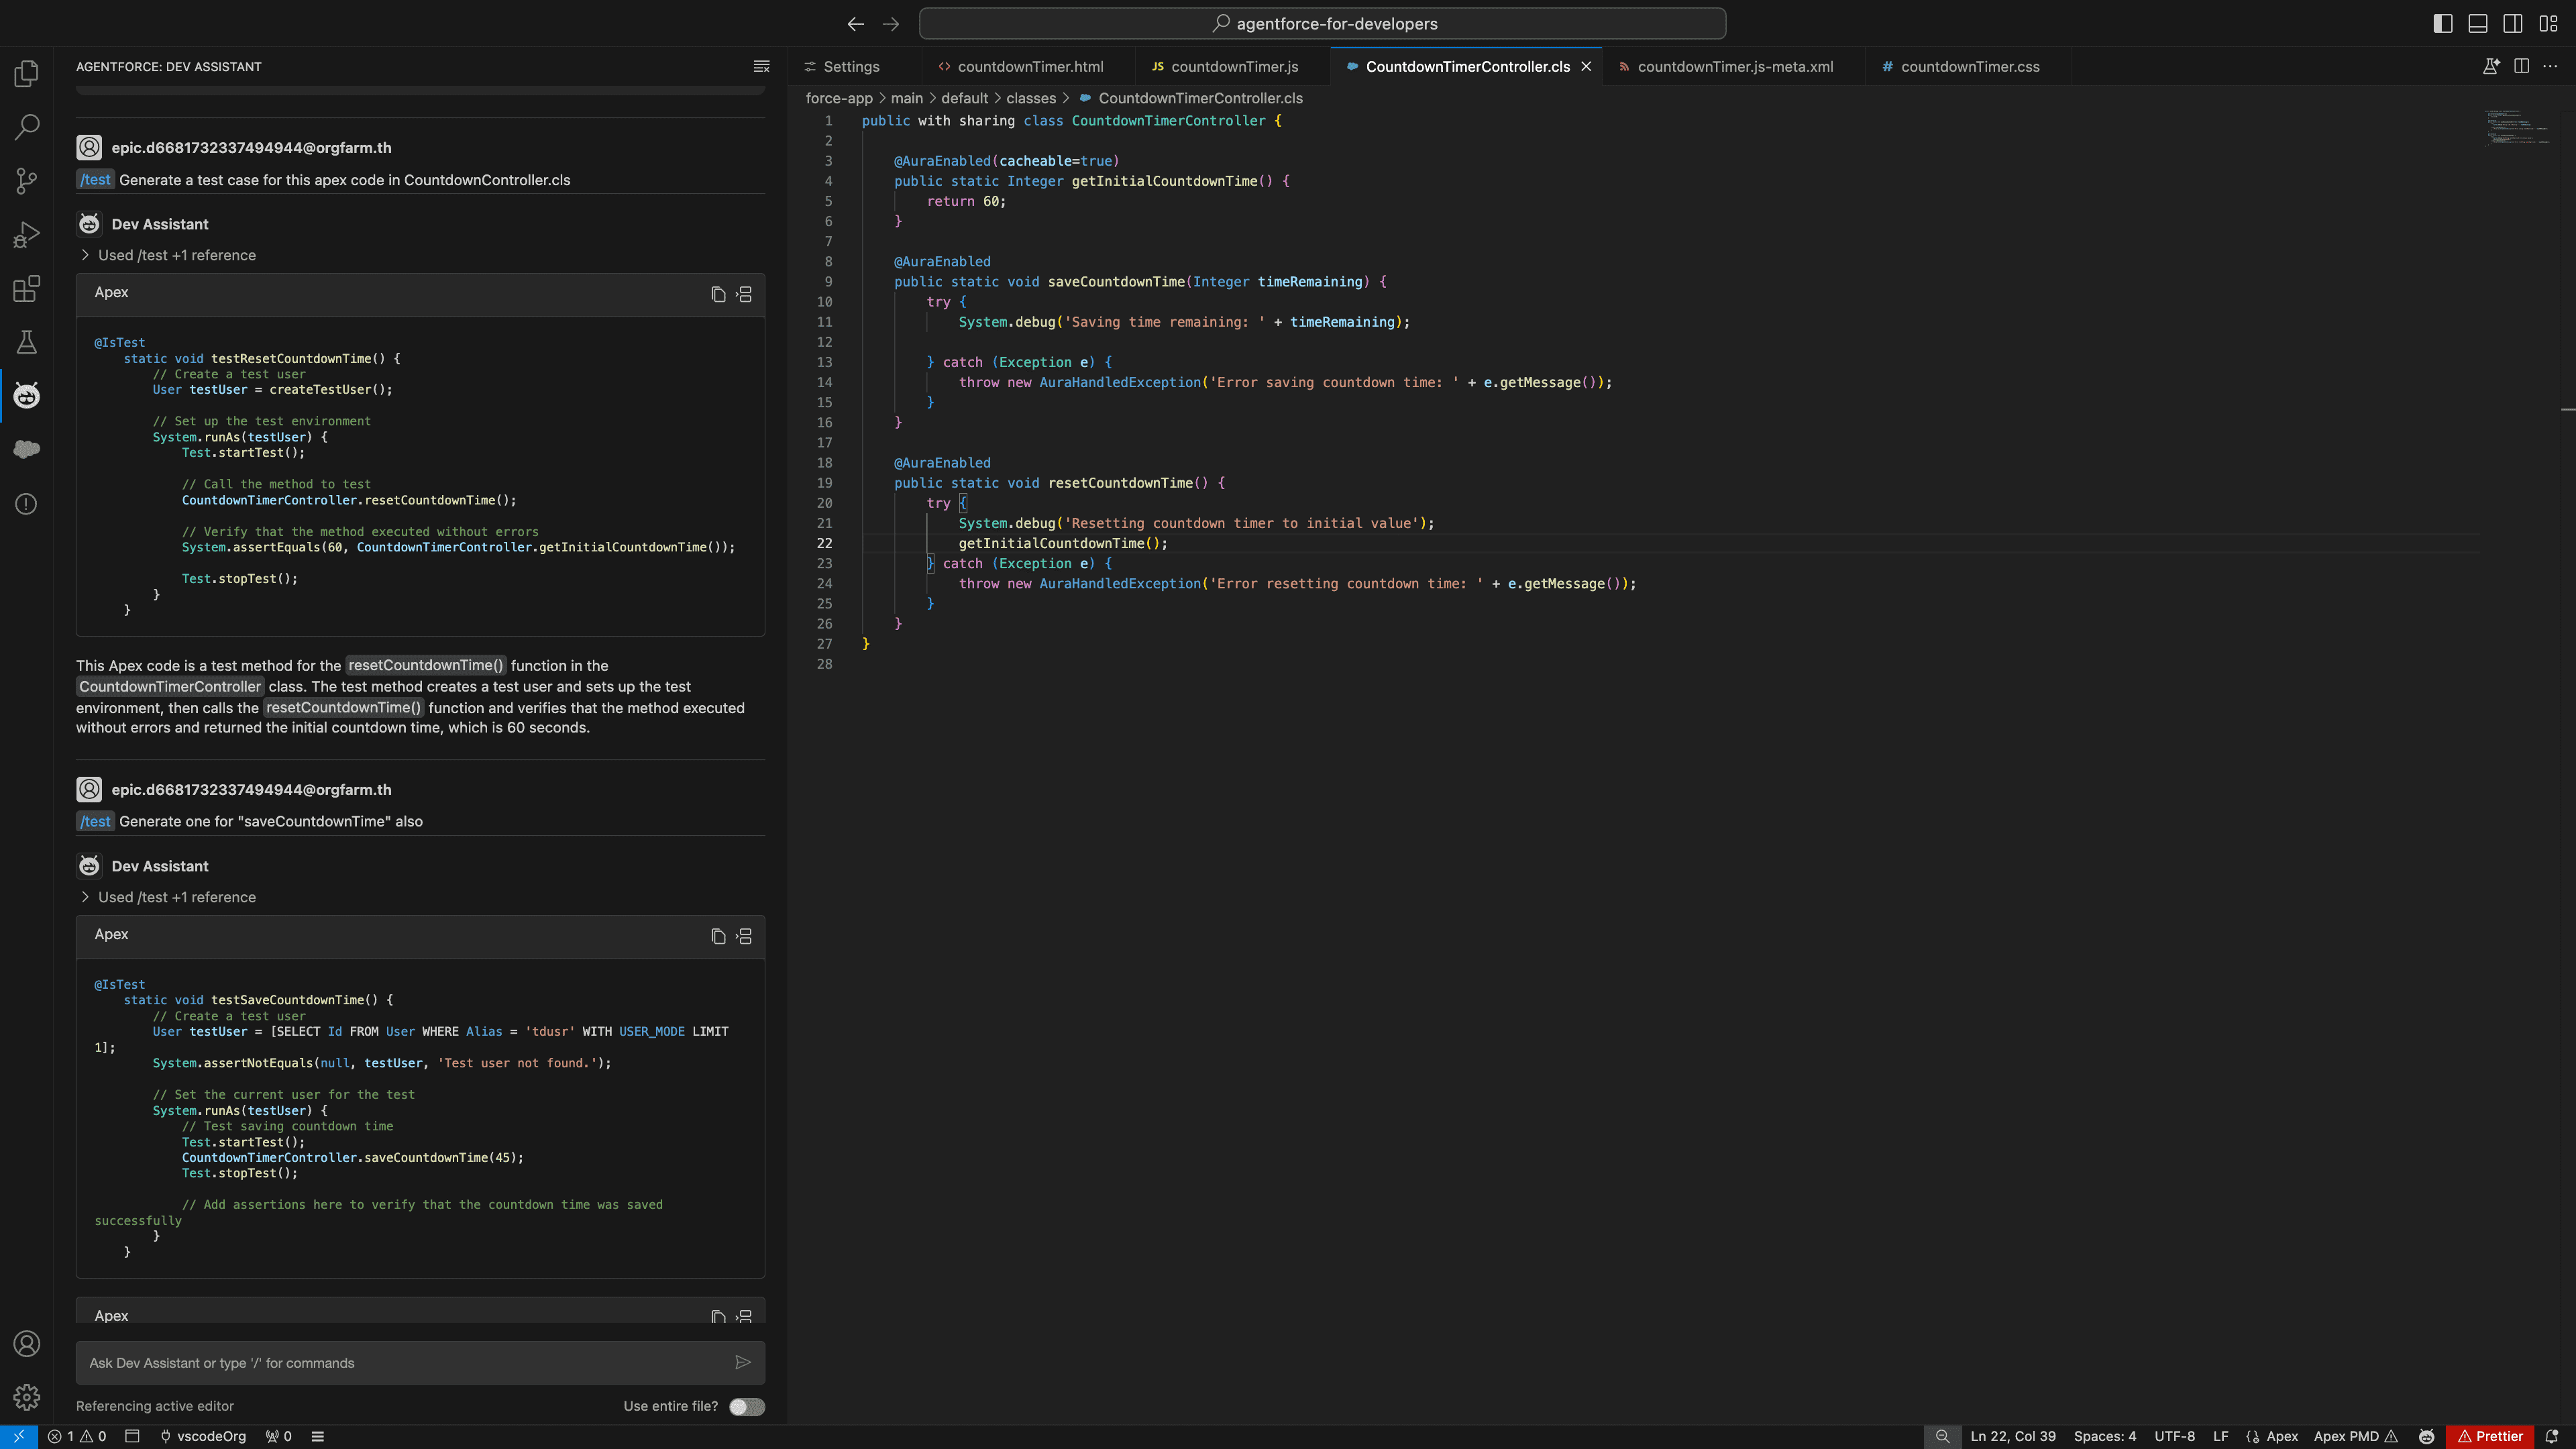Open the Manage gear icon
The height and width of the screenshot is (1449, 2576).
coord(27,1397)
